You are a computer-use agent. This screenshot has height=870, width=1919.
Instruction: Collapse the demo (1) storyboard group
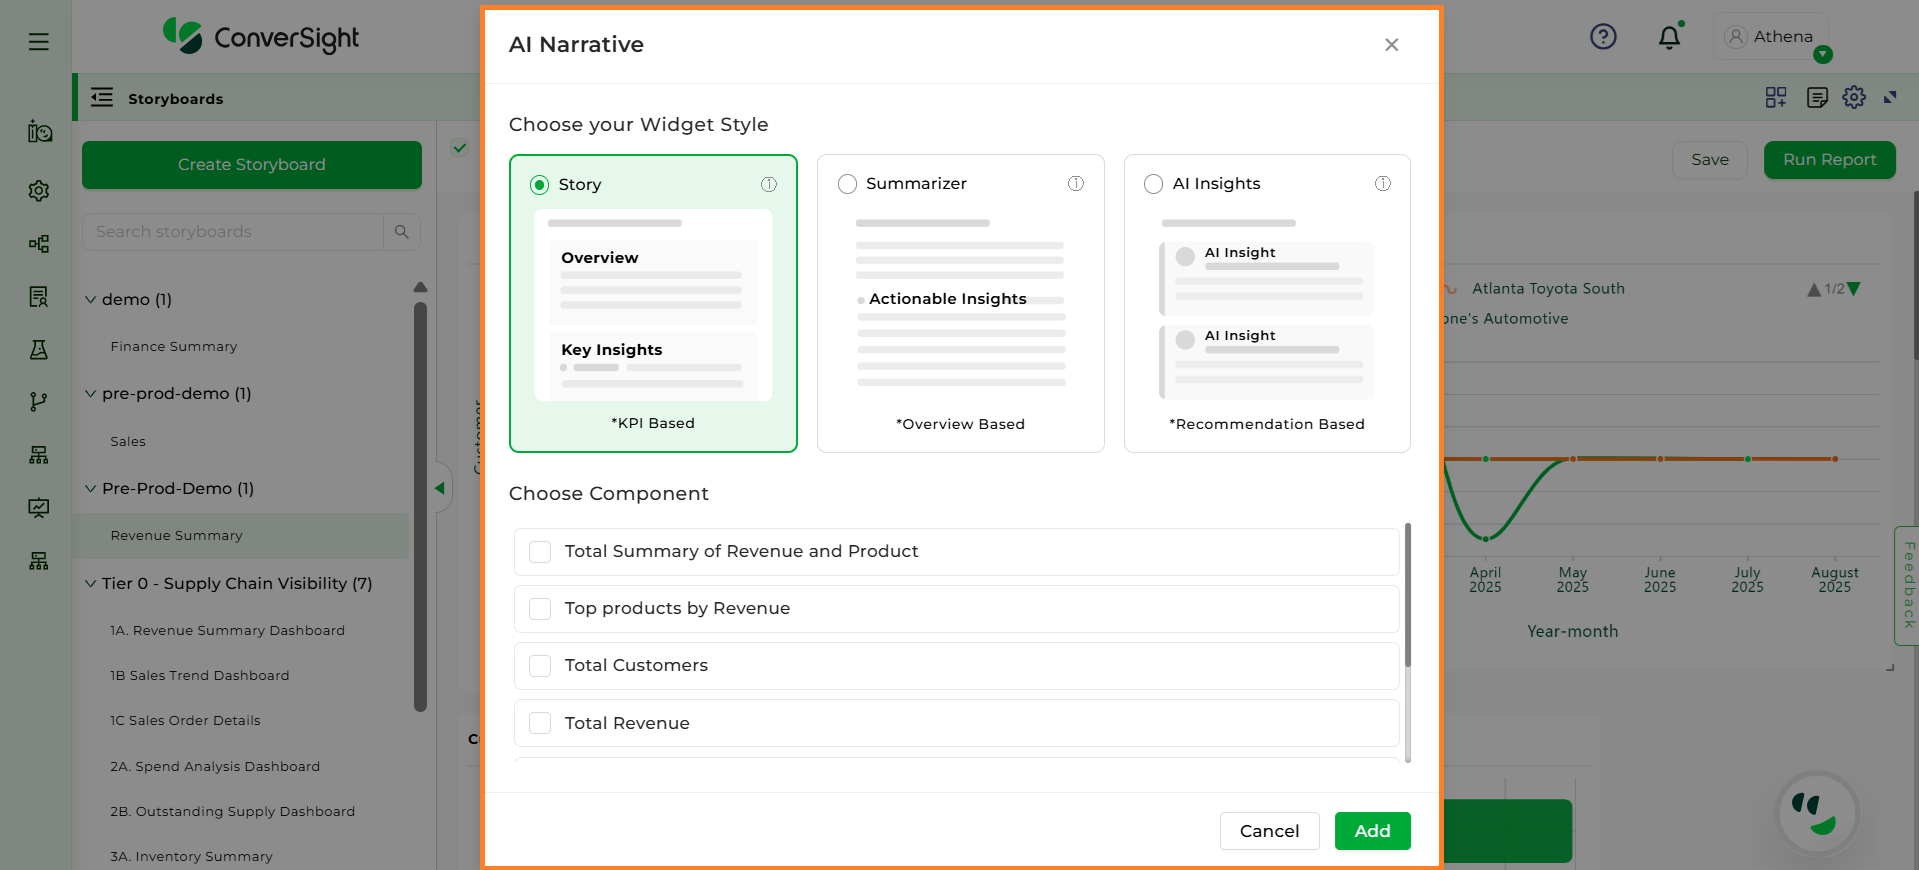[91, 299]
